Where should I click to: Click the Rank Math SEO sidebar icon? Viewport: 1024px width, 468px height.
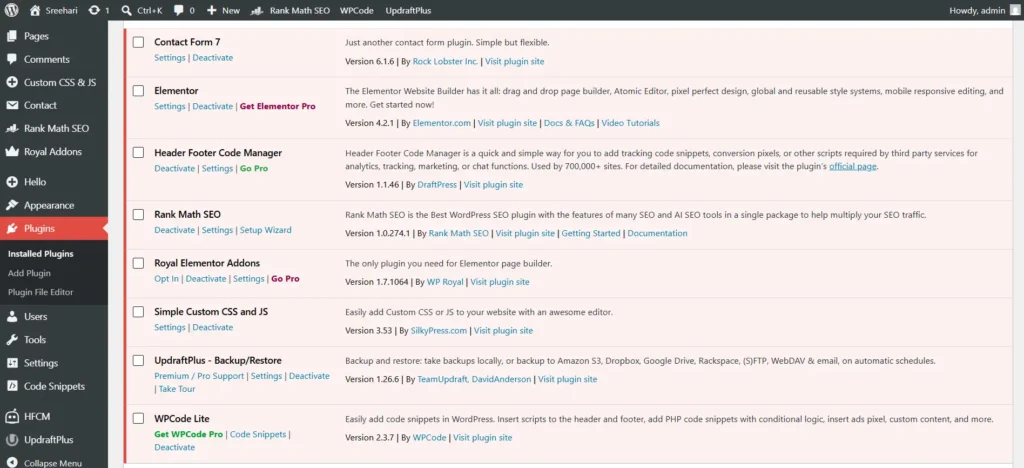[12, 129]
